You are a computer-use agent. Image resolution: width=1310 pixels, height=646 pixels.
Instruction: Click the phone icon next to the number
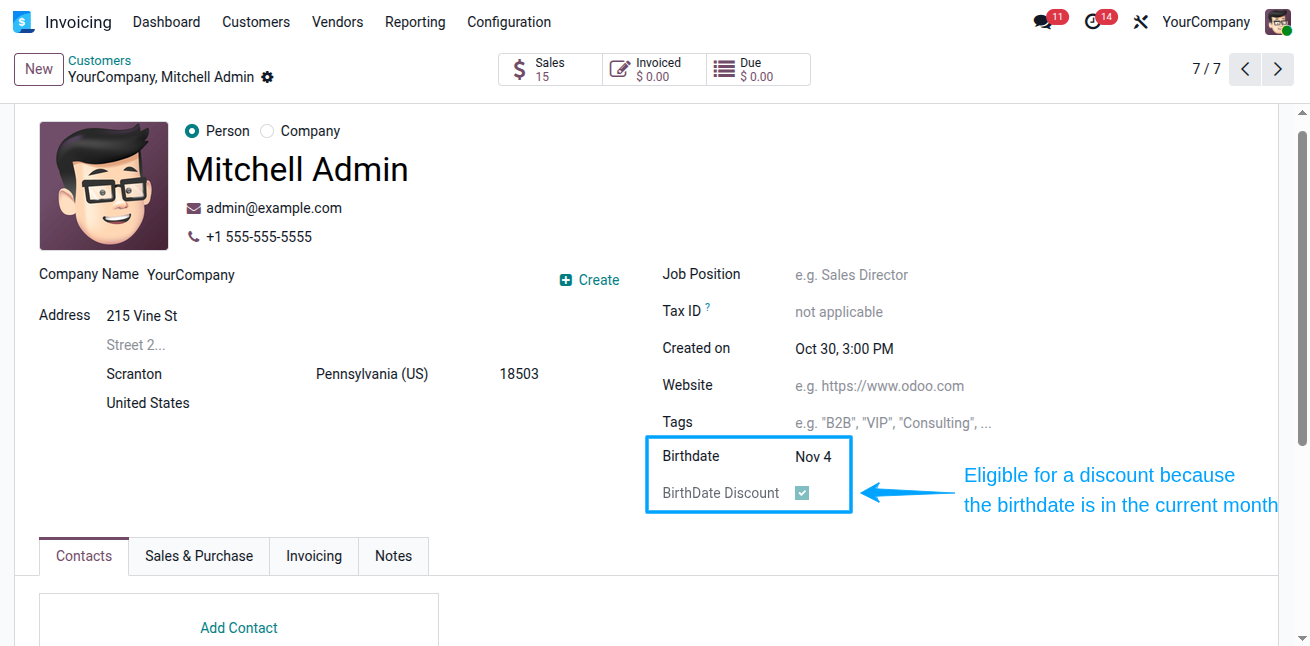[x=194, y=237]
